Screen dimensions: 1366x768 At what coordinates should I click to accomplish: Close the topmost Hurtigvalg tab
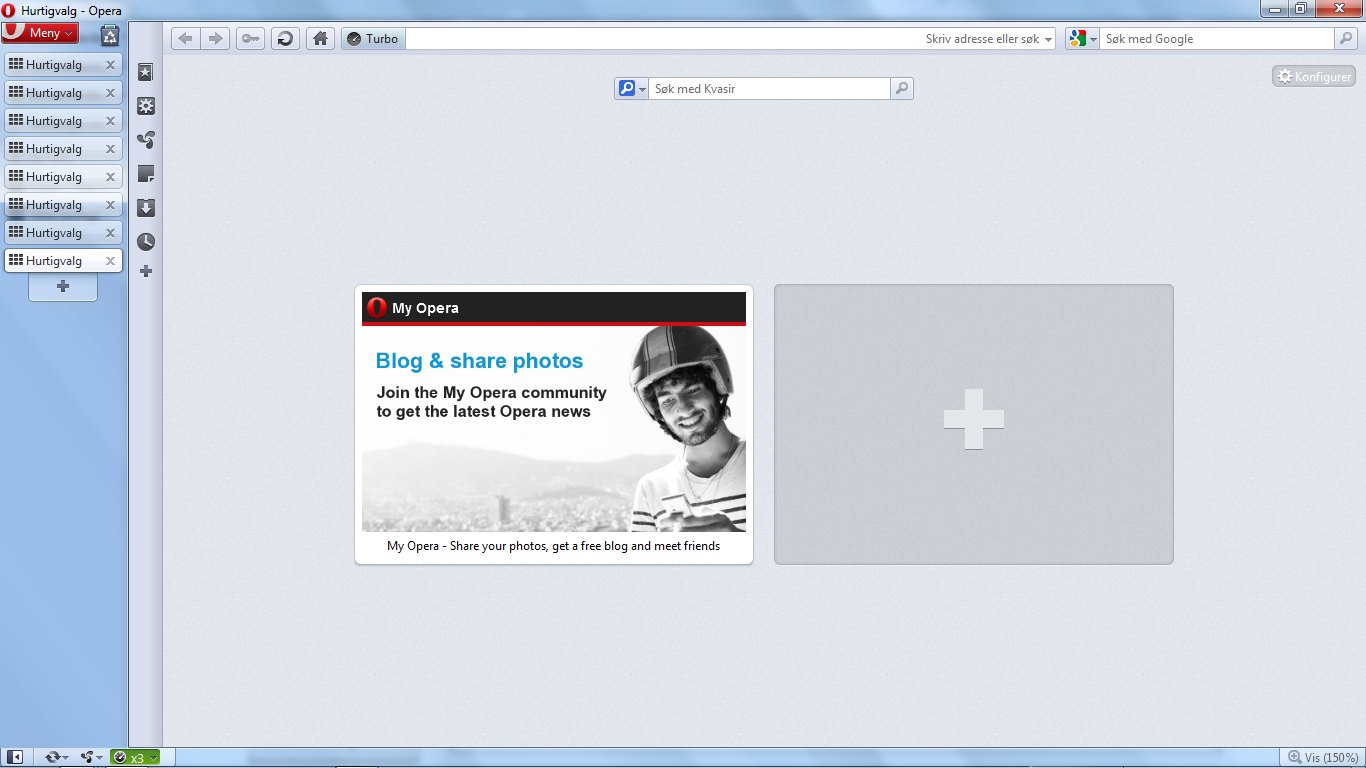[111, 65]
